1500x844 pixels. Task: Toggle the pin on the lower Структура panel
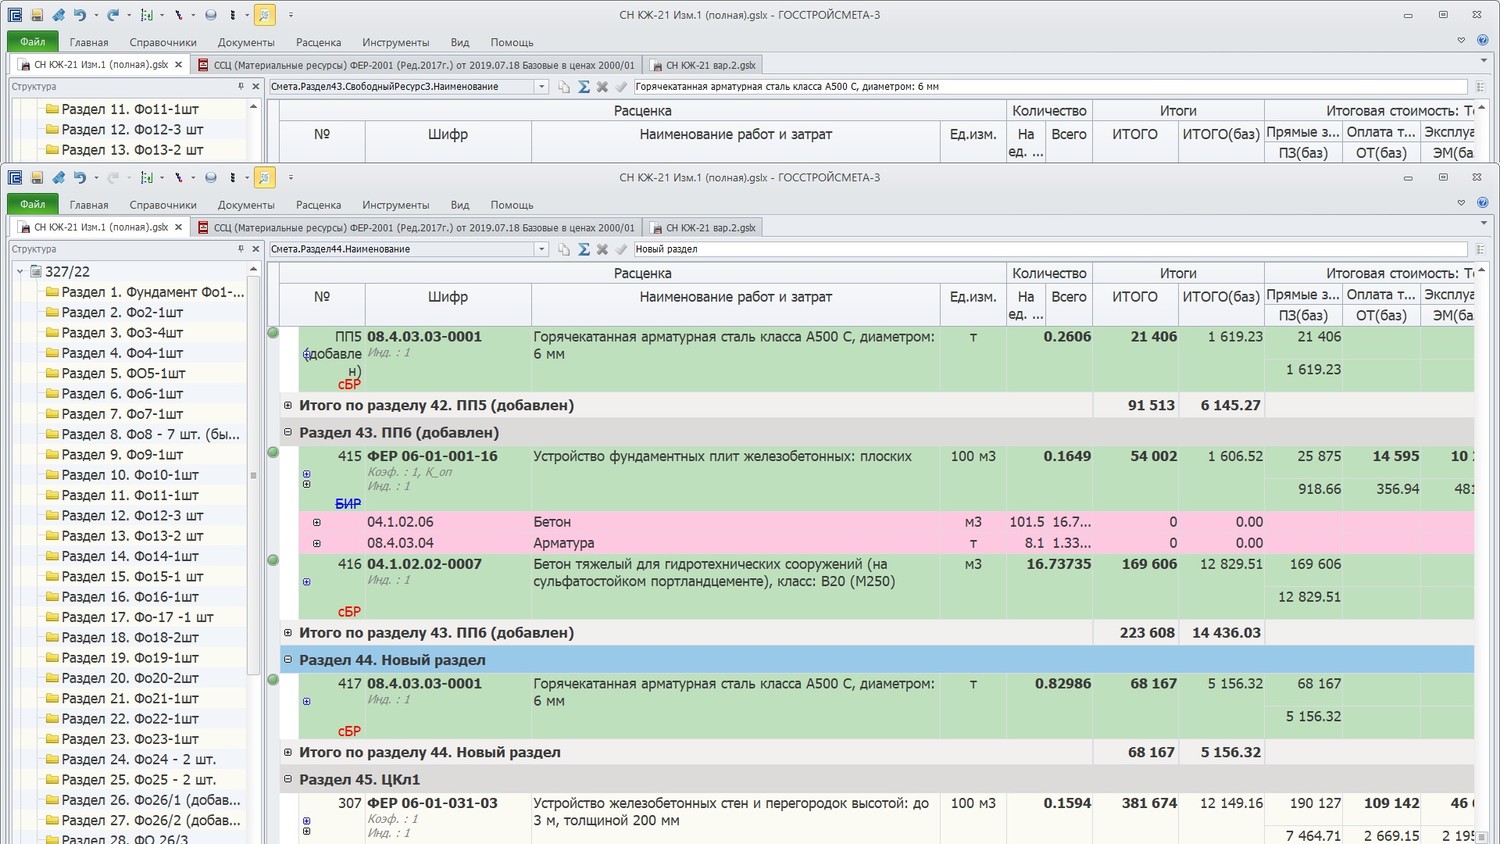[x=241, y=249]
